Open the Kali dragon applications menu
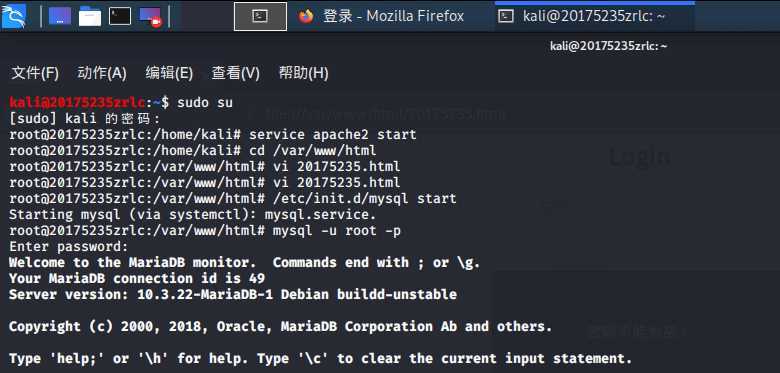This screenshot has width=780, height=373. pos(13,15)
